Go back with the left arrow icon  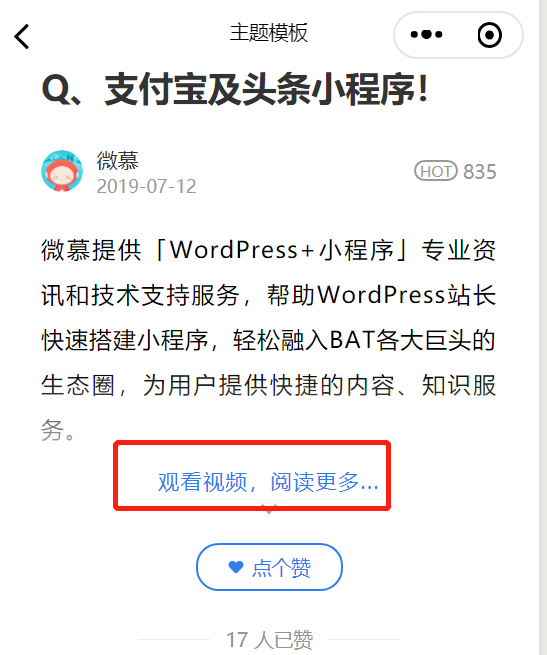22,36
